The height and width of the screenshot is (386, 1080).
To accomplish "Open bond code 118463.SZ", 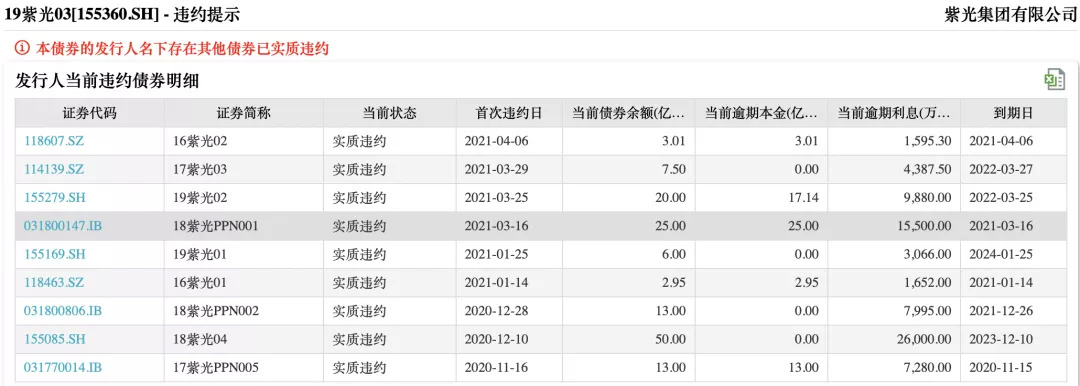I will 54,283.
